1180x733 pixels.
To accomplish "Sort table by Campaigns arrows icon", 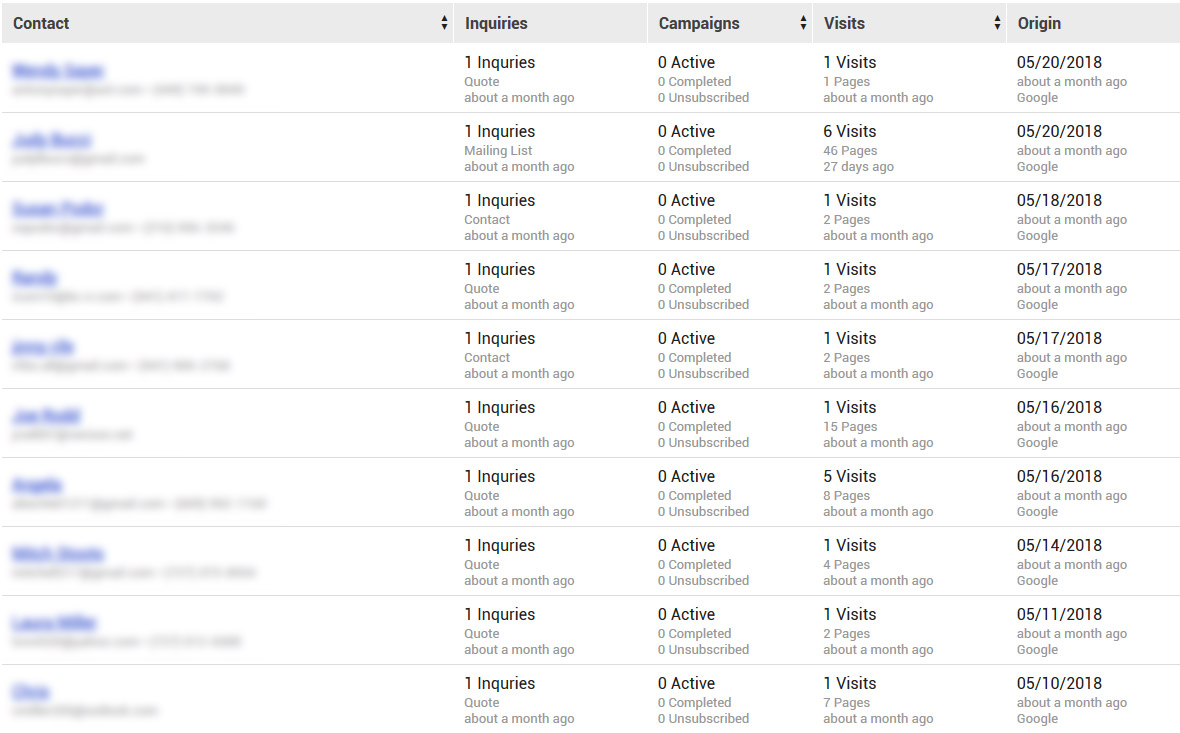I will 803,23.
